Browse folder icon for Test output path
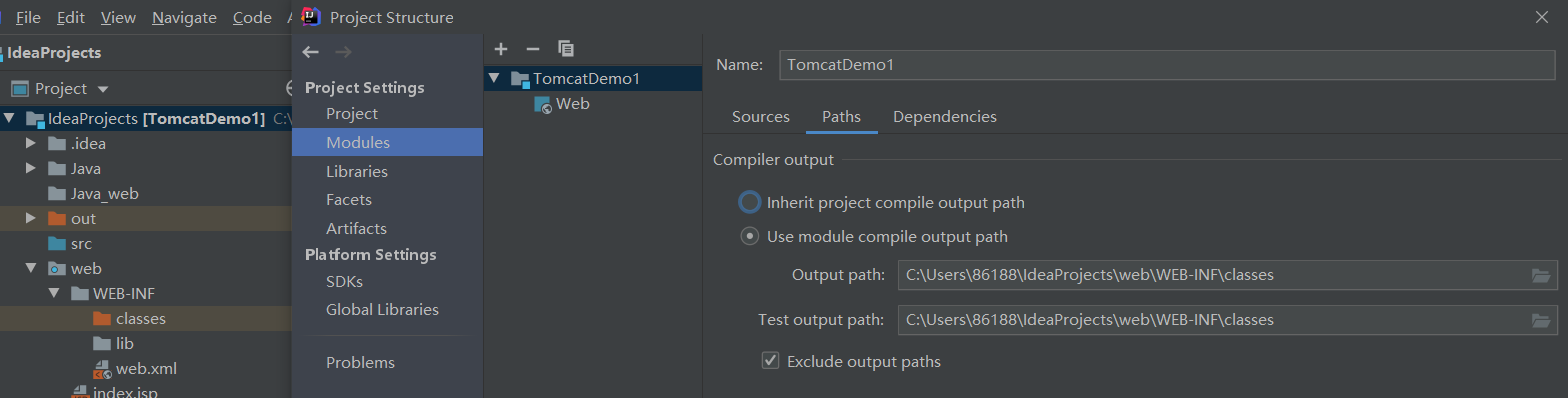The height and width of the screenshot is (398, 1568). tap(1541, 320)
